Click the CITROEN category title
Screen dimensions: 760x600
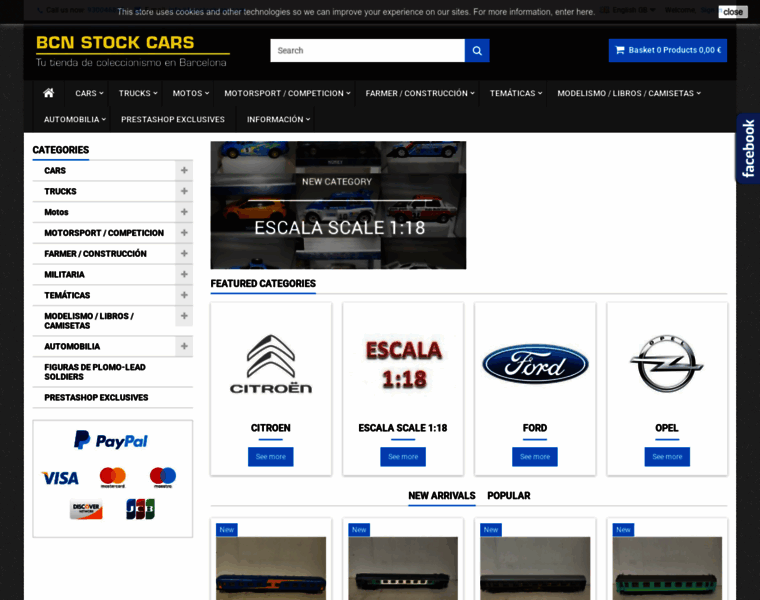[270, 428]
